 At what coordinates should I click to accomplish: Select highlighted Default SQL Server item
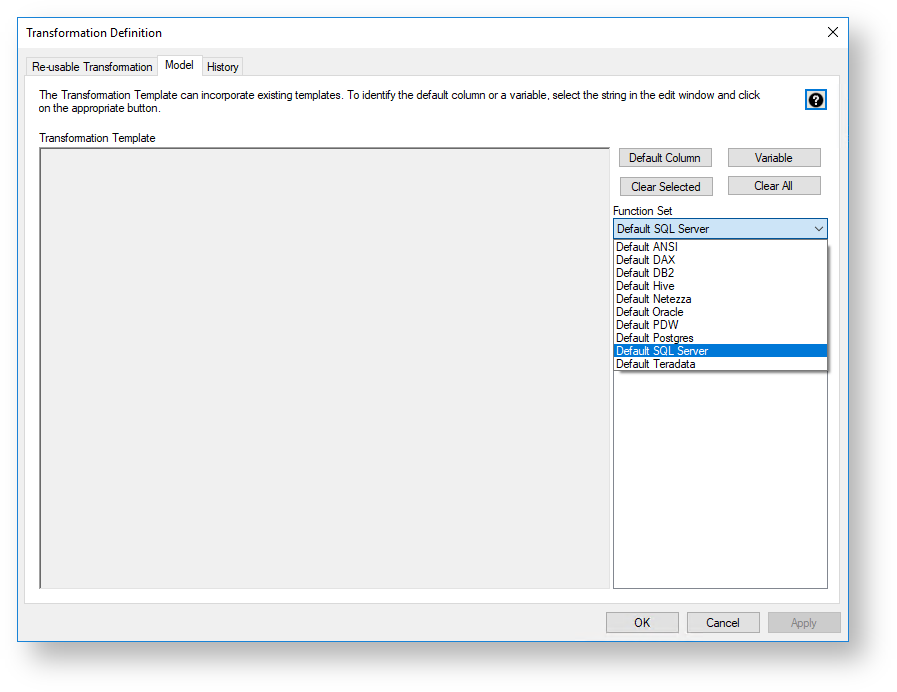[x=720, y=351]
